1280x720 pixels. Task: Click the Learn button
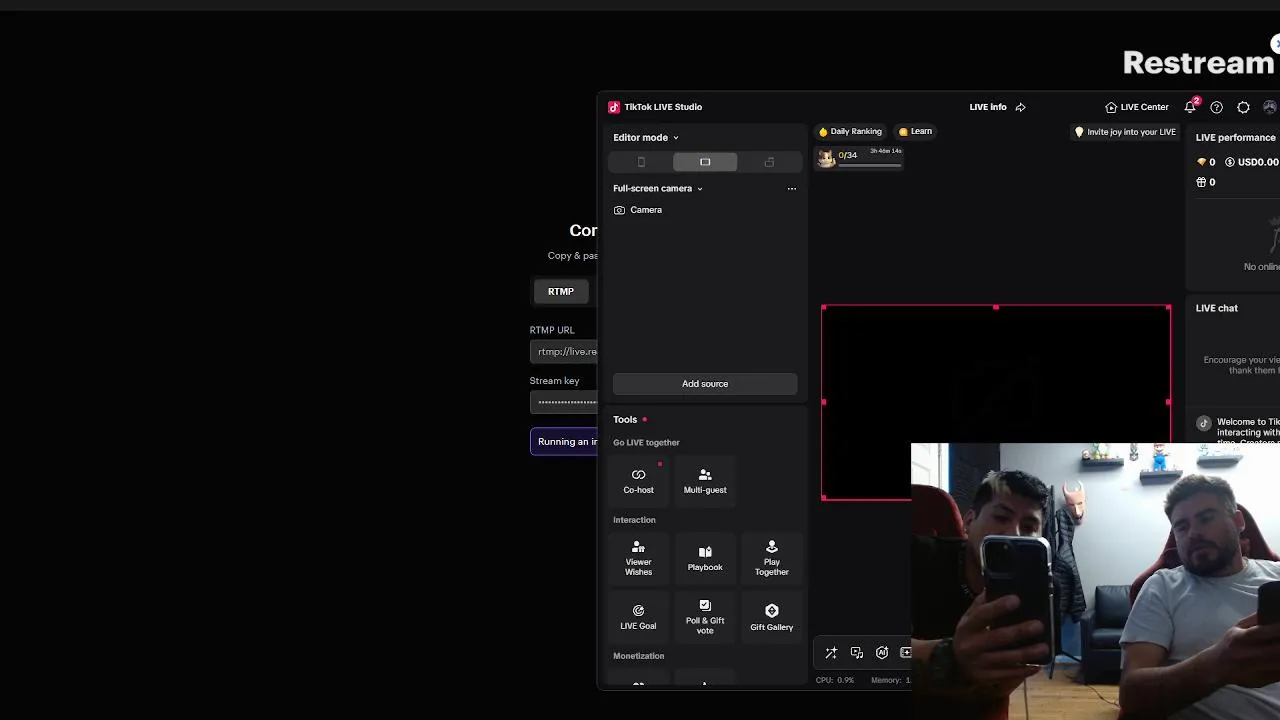pyautogui.click(x=915, y=131)
